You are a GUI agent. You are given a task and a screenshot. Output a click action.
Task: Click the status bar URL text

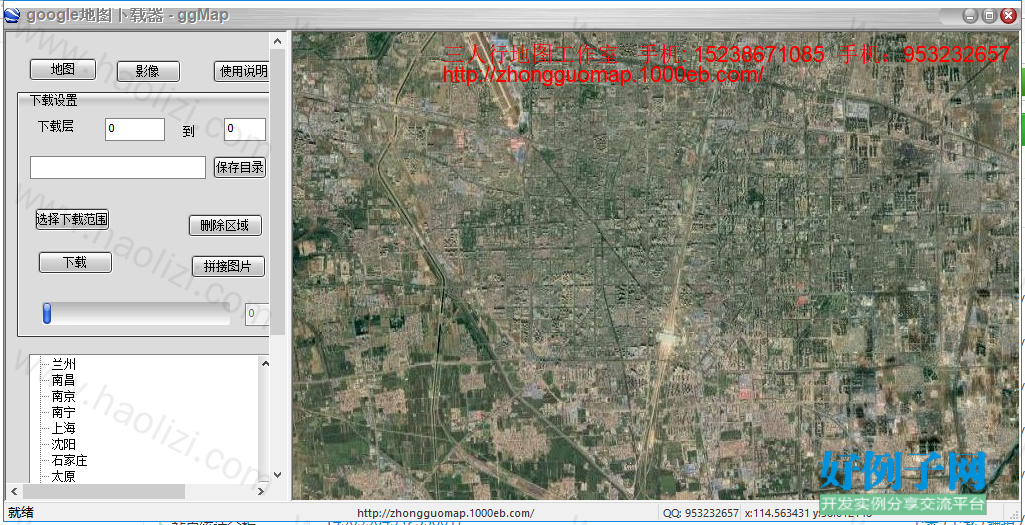(446, 513)
